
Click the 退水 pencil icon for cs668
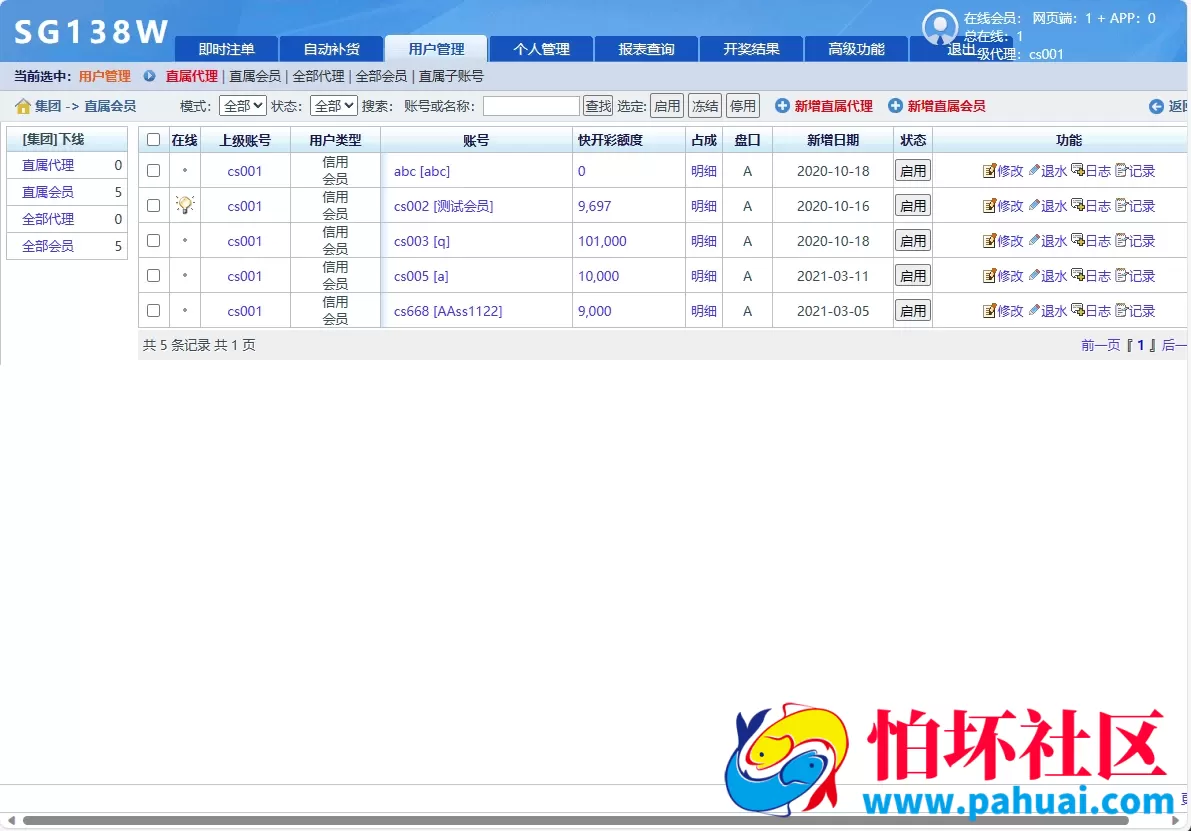[x=1033, y=311]
